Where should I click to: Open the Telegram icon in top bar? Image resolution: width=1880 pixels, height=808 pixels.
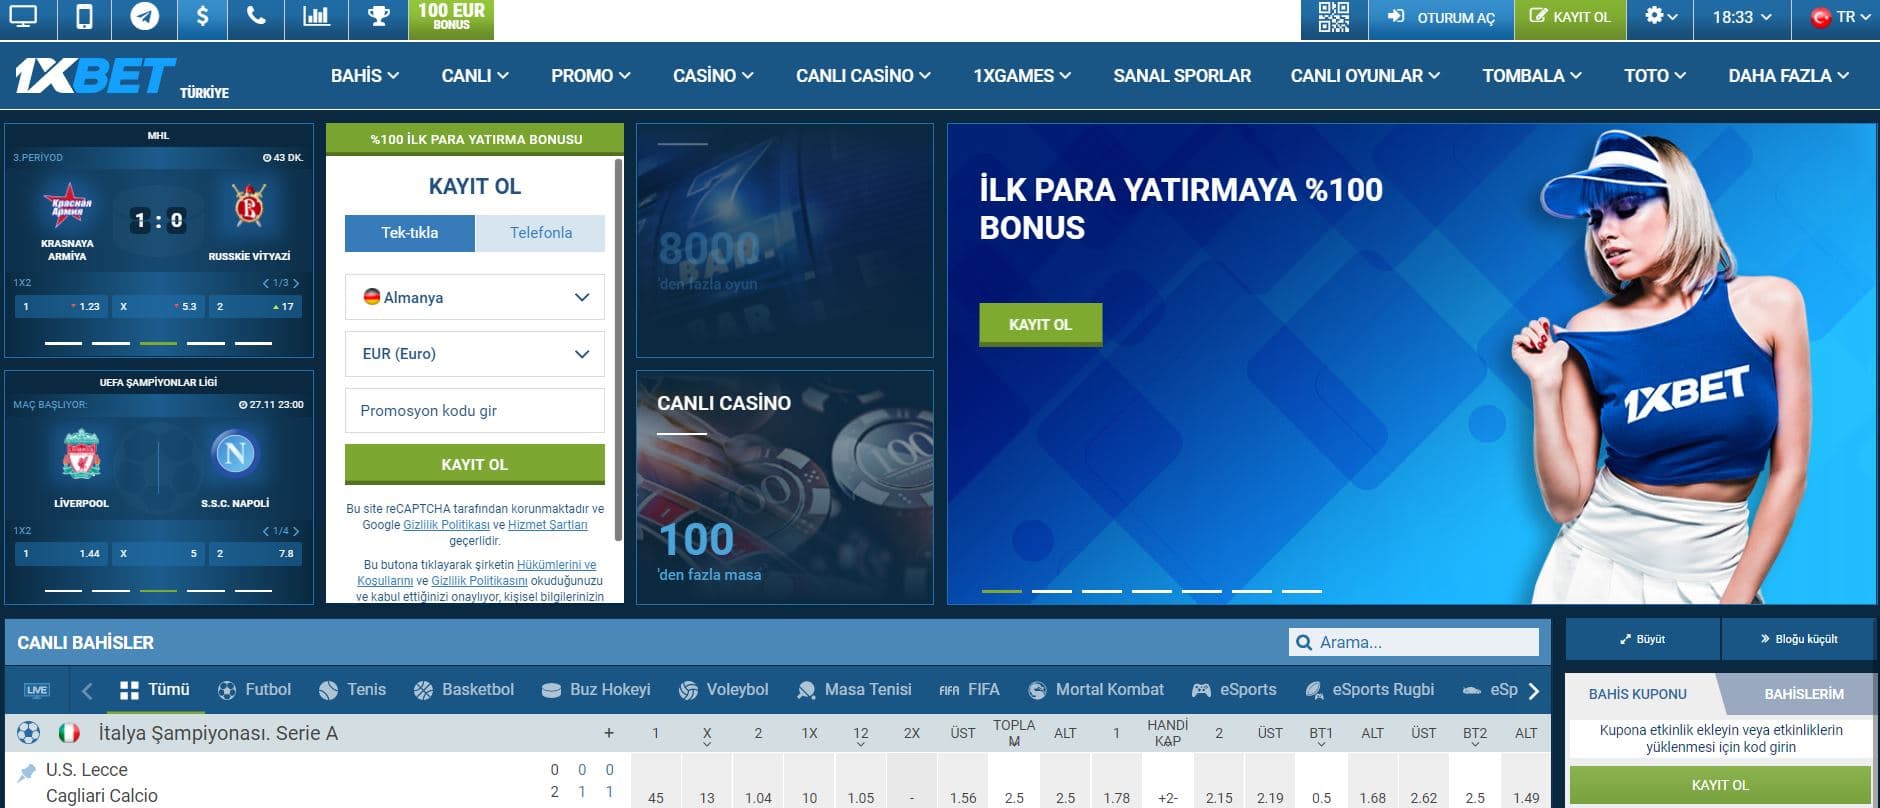[x=145, y=17]
